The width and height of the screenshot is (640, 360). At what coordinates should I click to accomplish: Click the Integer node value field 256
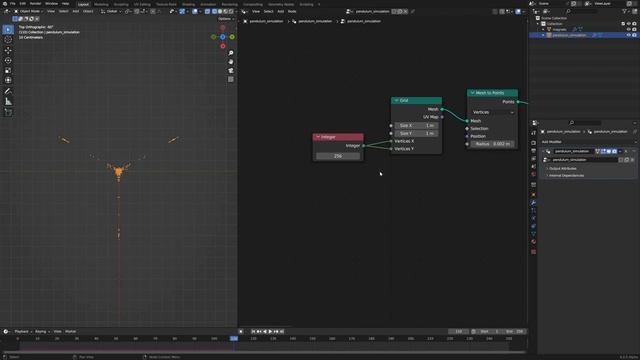[338, 156]
